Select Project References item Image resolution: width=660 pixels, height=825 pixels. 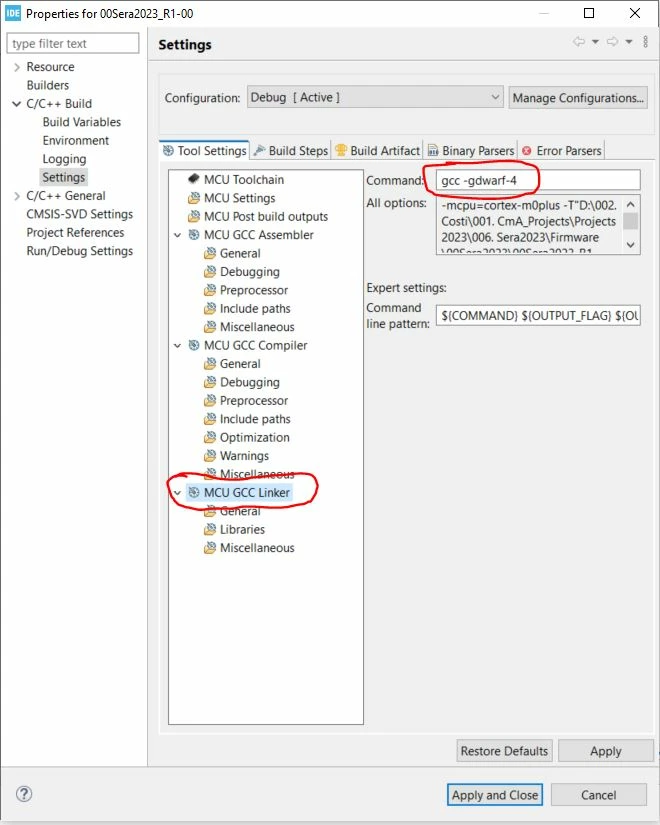(x=75, y=233)
